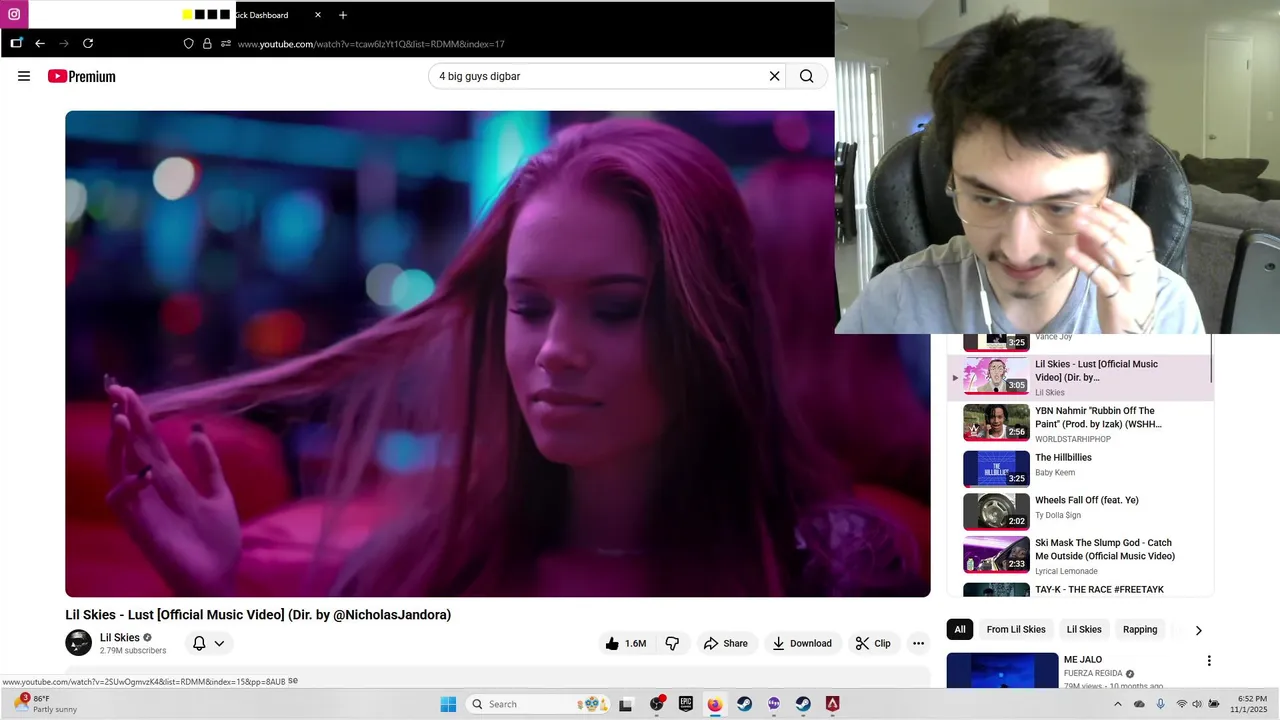The image size is (1280, 720).
Task: Open Task View on the taskbar
Action: click(626, 704)
